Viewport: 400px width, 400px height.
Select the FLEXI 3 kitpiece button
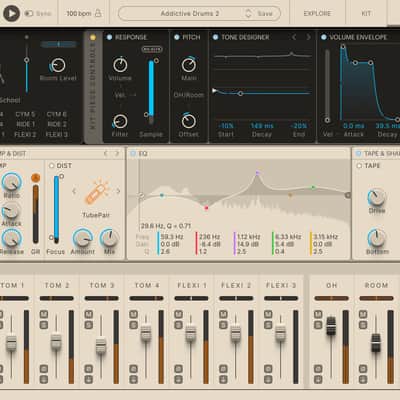(x=57, y=134)
